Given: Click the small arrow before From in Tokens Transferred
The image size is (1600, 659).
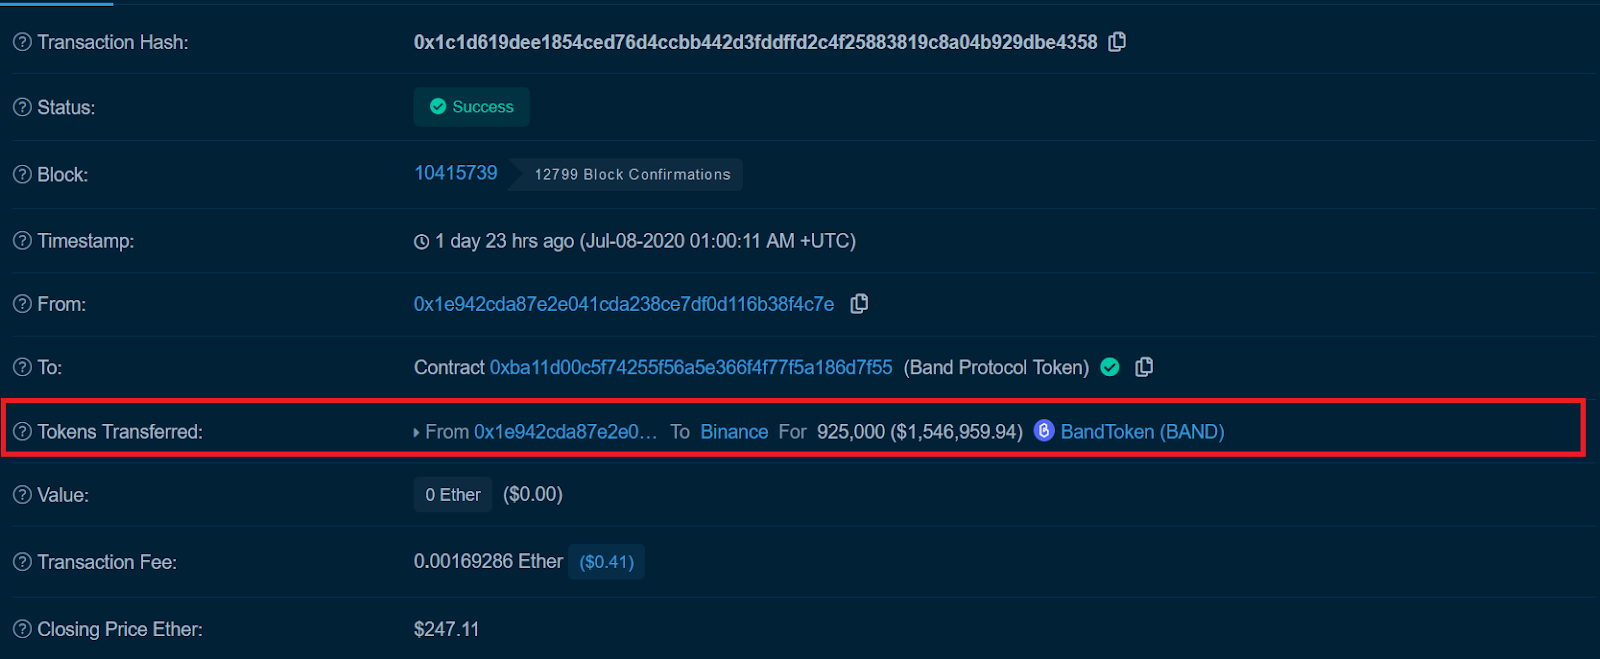Looking at the screenshot, I should tap(417, 433).
